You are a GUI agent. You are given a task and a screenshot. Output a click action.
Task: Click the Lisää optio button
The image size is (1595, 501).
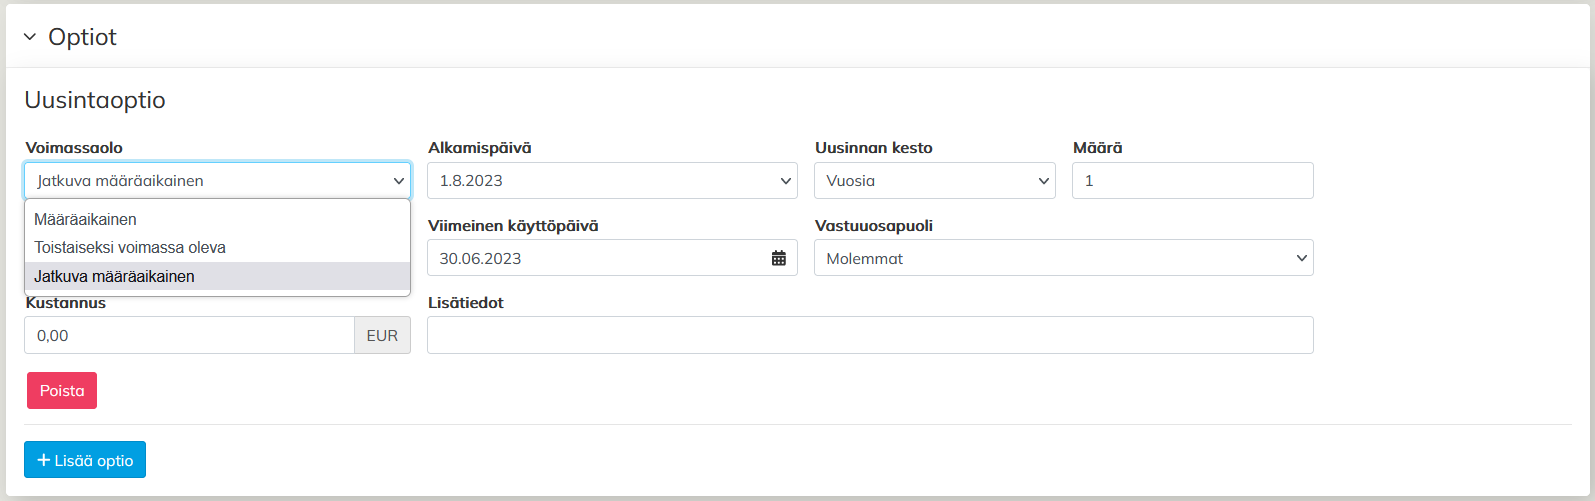[85, 460]
